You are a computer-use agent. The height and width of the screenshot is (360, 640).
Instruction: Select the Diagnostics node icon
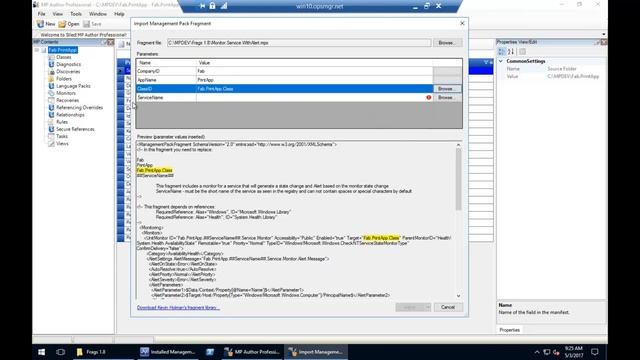click(x=51, y=64)
